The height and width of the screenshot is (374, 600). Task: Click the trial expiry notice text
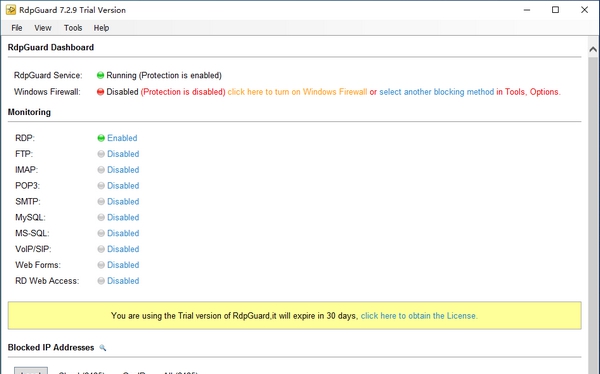(x=235, y=316)
